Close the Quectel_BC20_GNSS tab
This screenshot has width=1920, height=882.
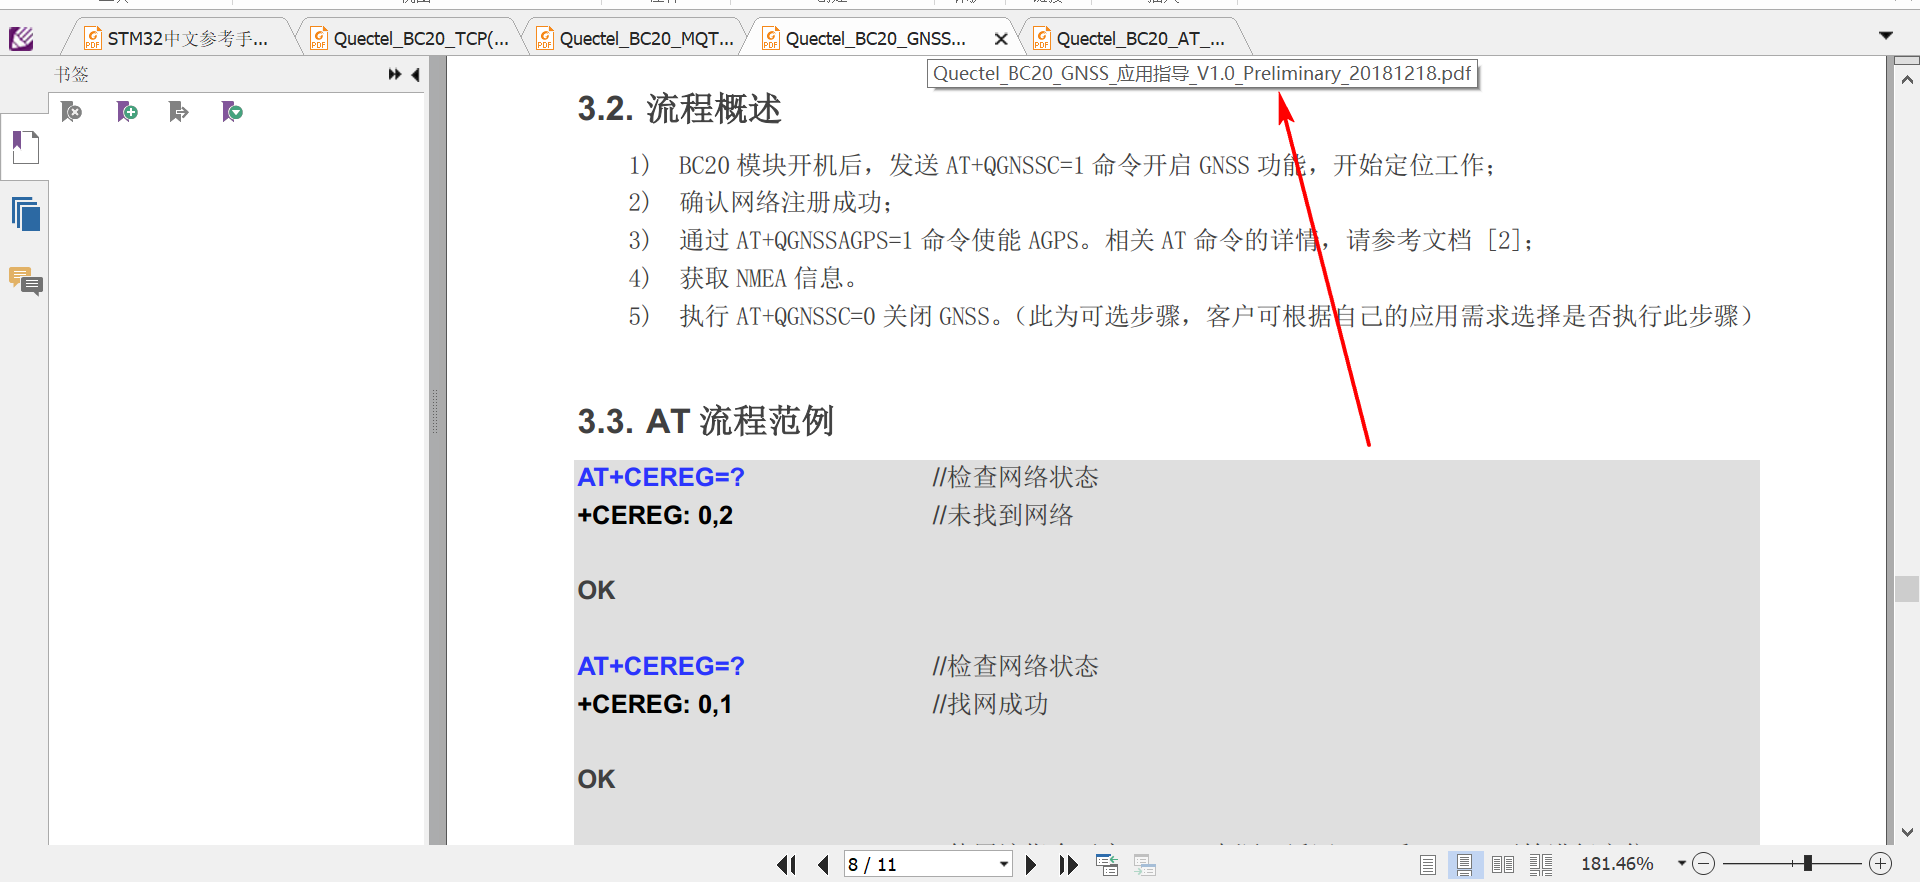[1001, 39]
